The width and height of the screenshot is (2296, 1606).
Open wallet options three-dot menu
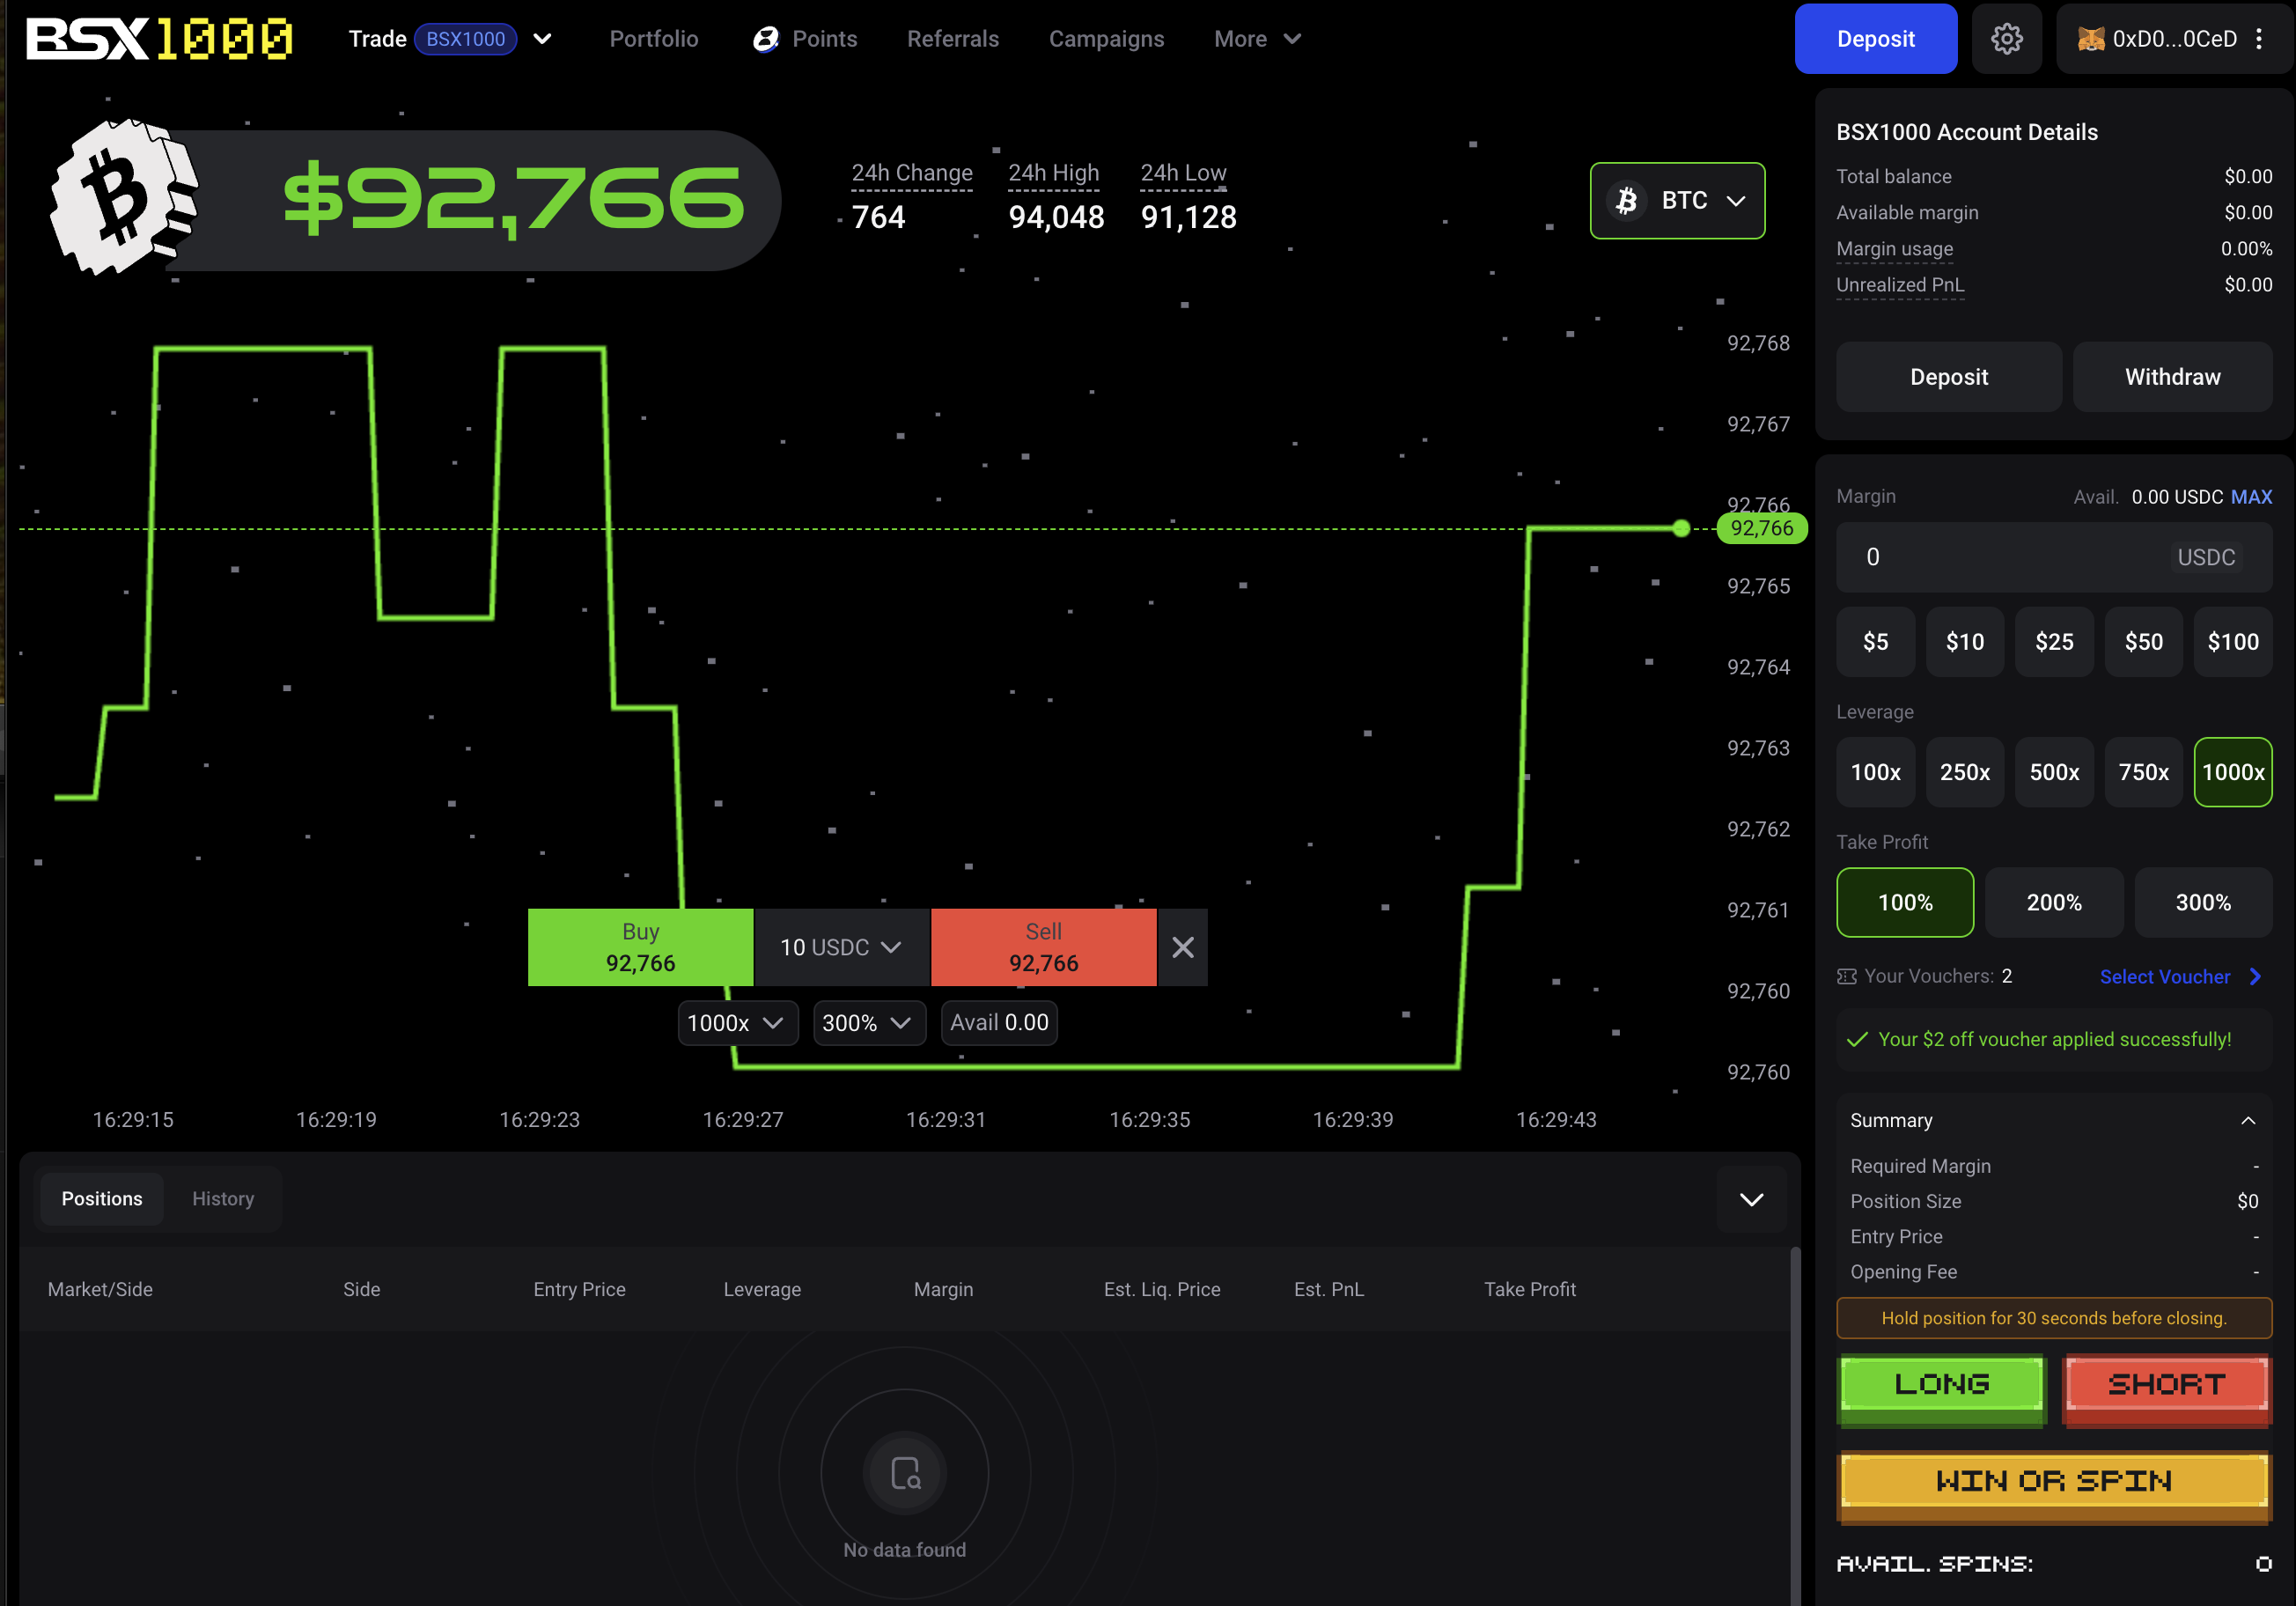click(2259, 39)
